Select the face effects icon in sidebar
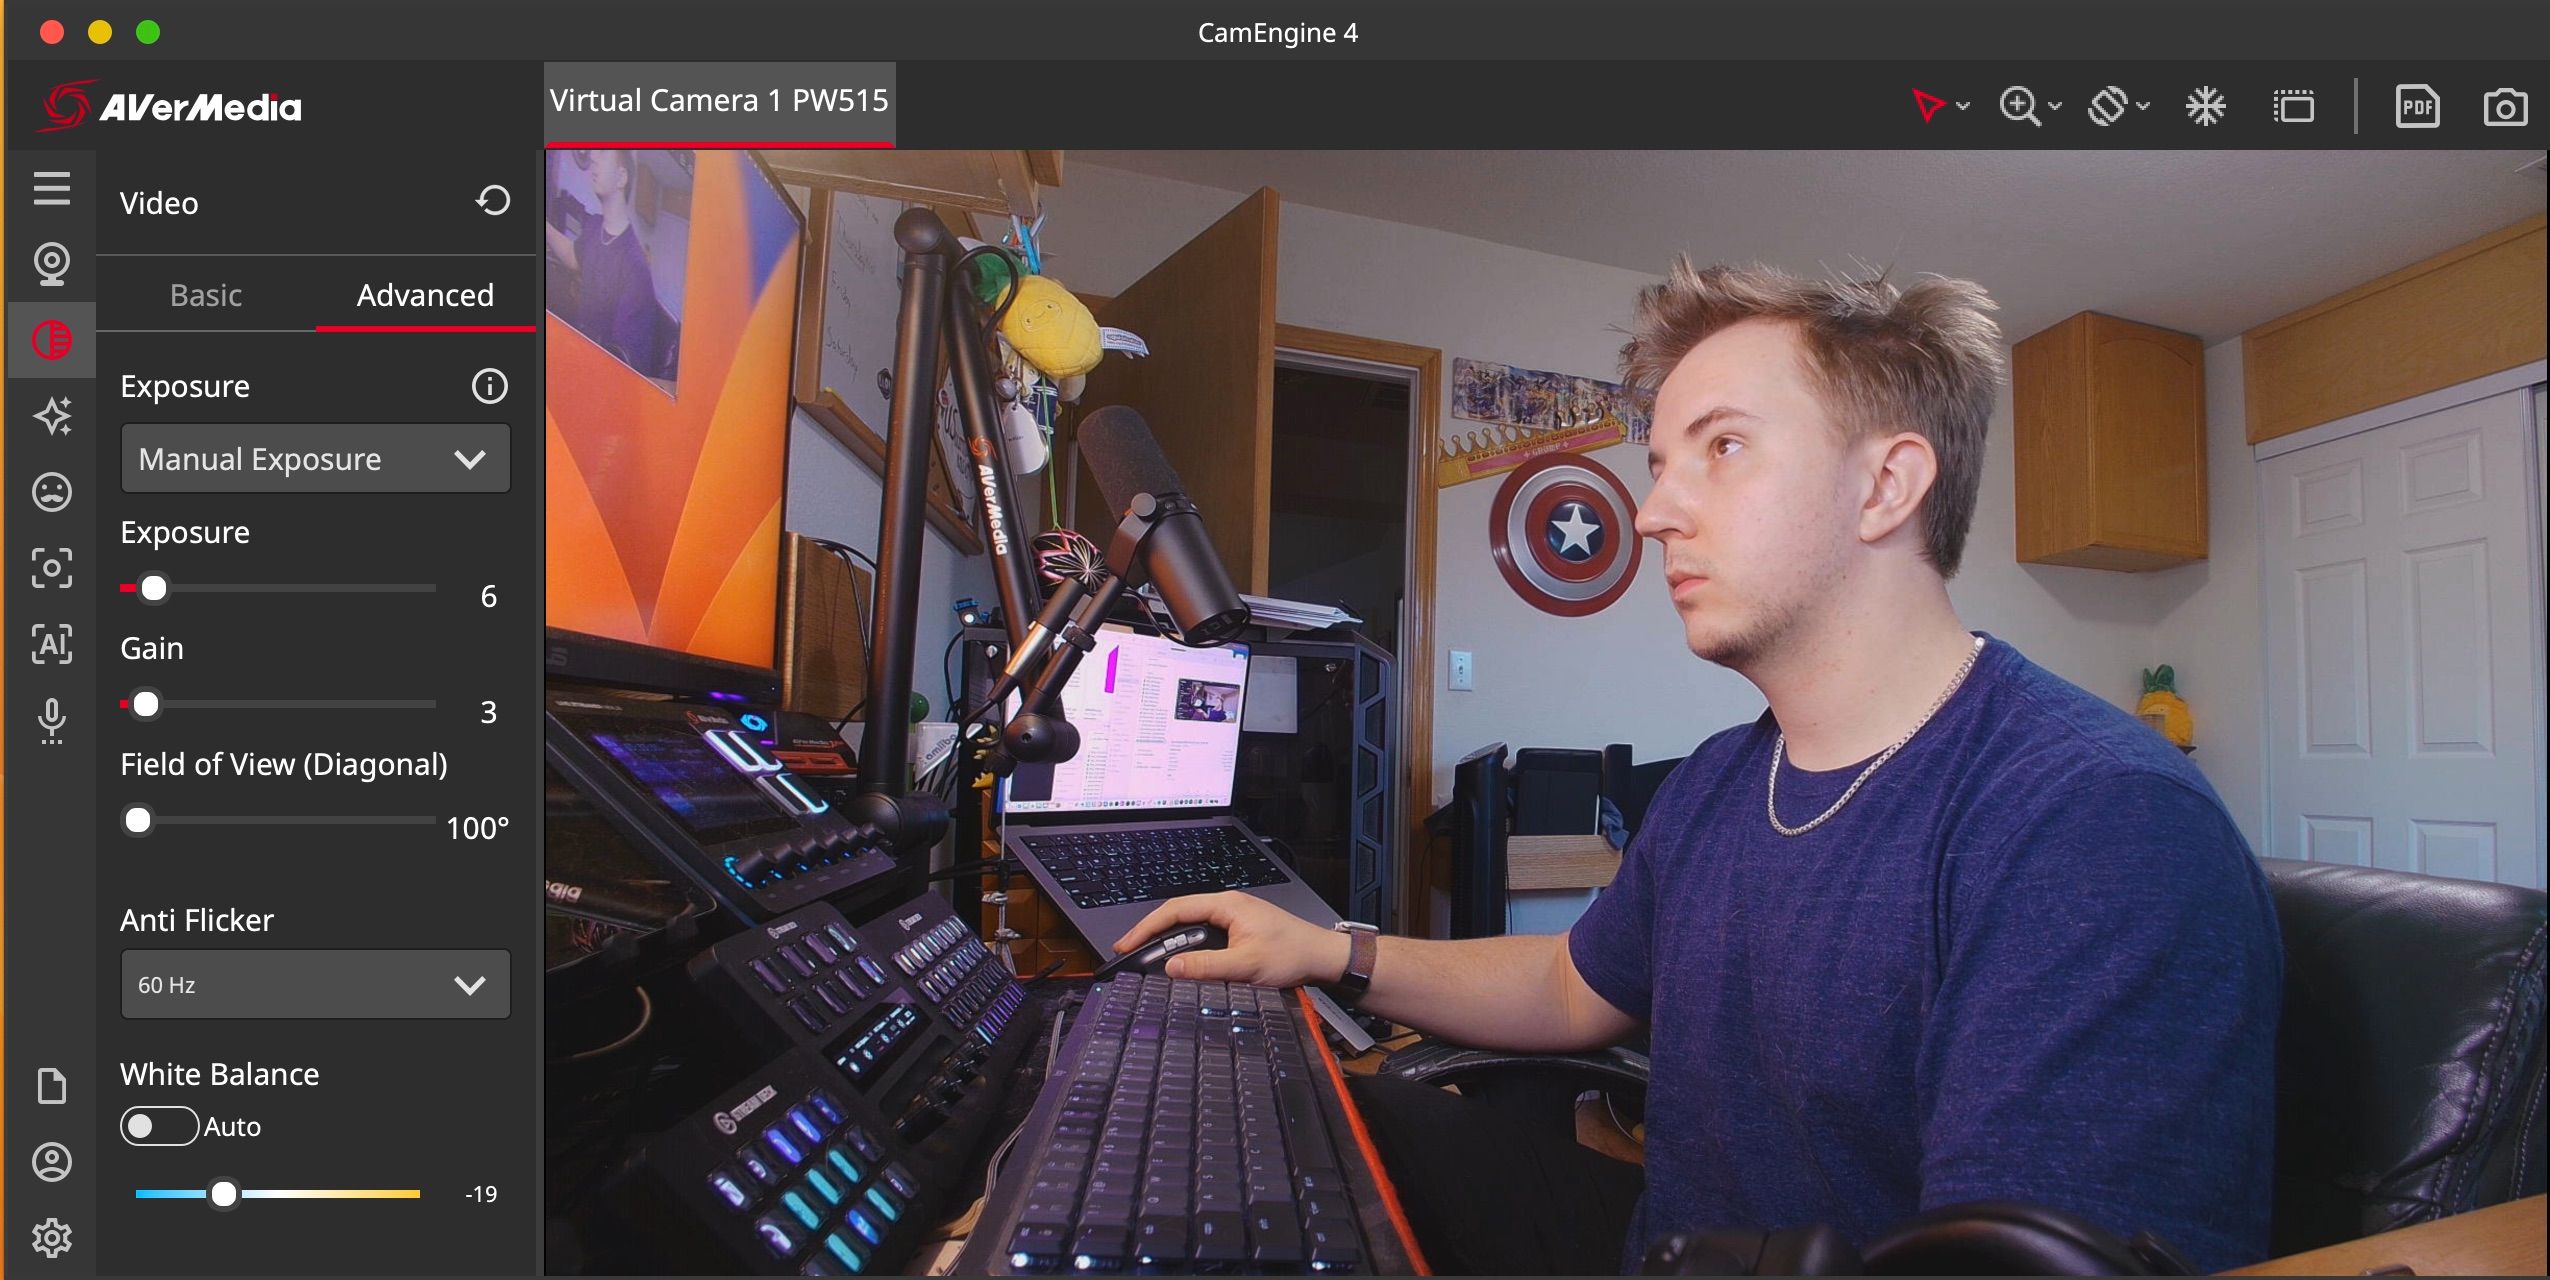This screenshot has width=2550, height=1280. click(x=52, y=492)
